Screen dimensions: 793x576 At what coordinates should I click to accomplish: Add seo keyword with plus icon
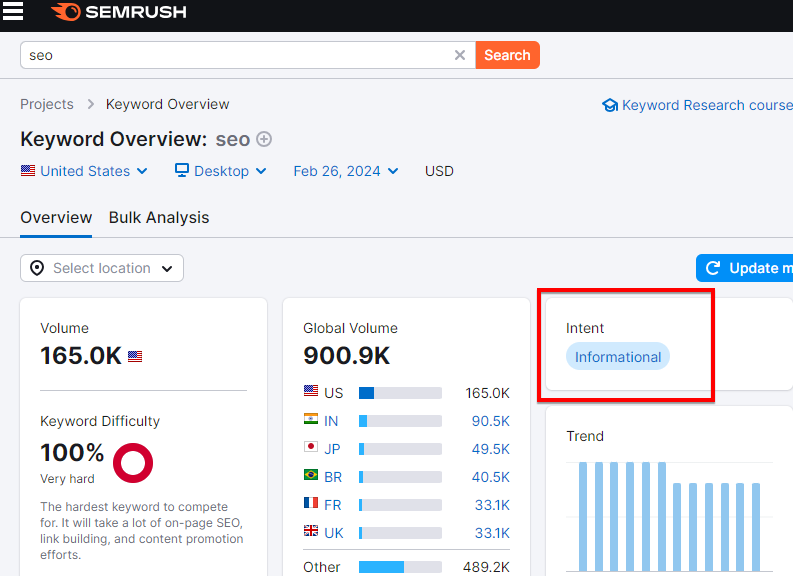pyautogui.click(x=264, y=139)
